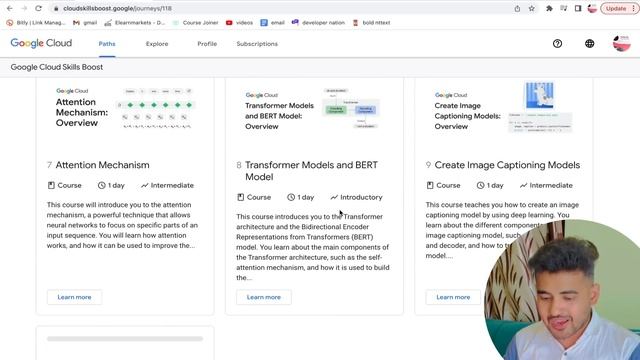This screenshot has width=640, height=360.
Task: Click the 1 day duration under Transformer Models
Action: (306, 197)
